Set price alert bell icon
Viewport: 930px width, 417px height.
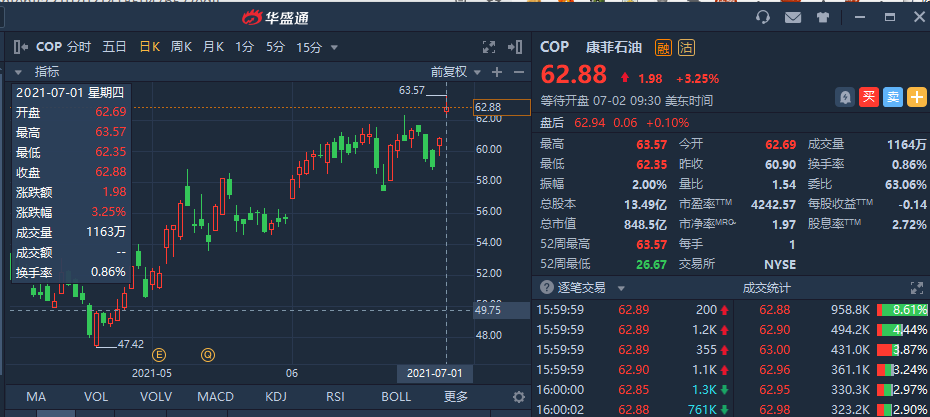coord(845,97)
